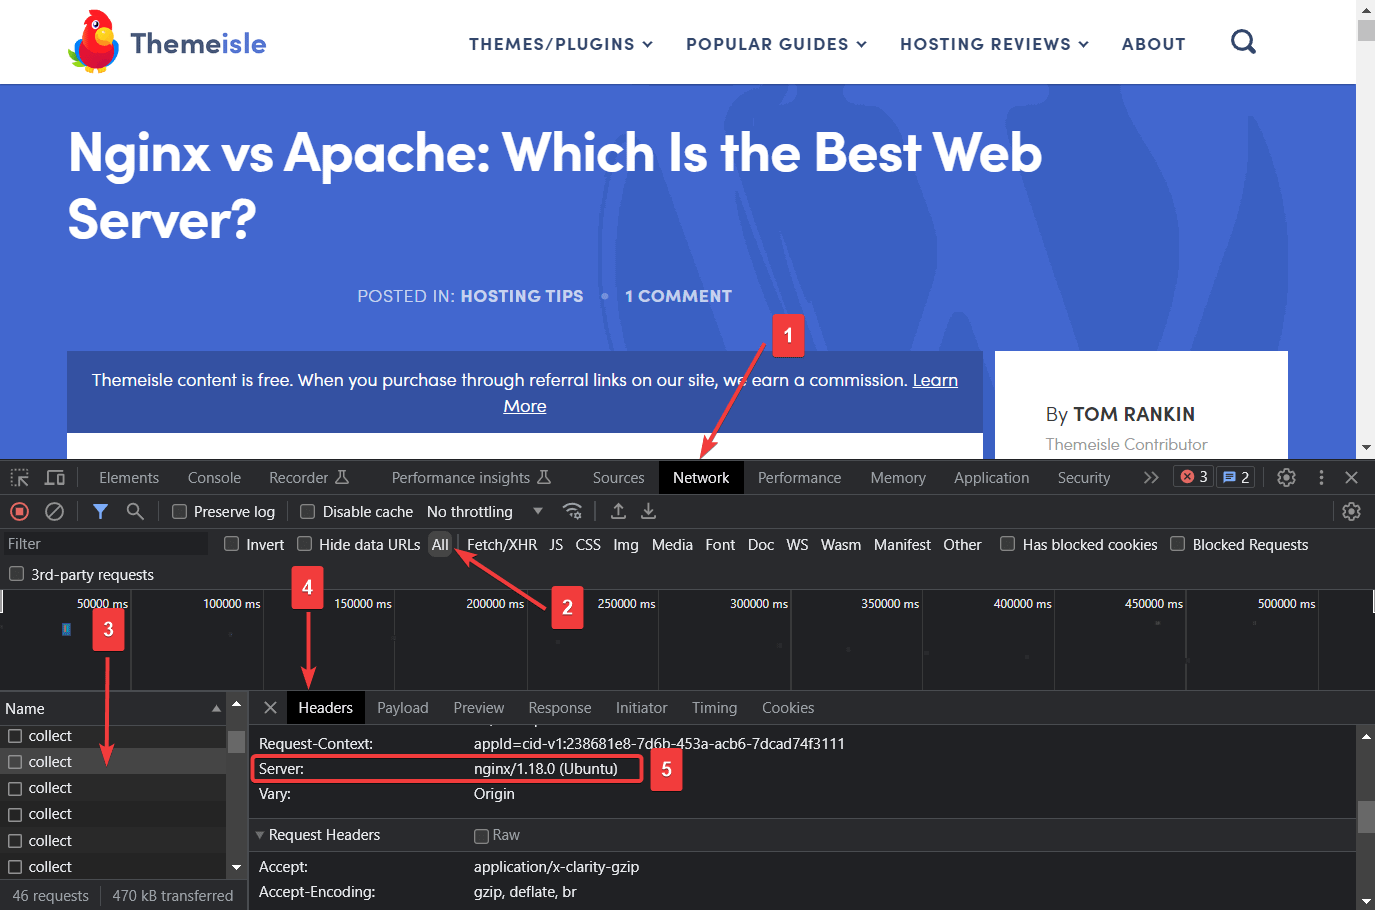Image resolution: width=1375 pixels, height=910 pixels.
Task: Open DevTools settings gear
Action: [x=1286, y=477]
